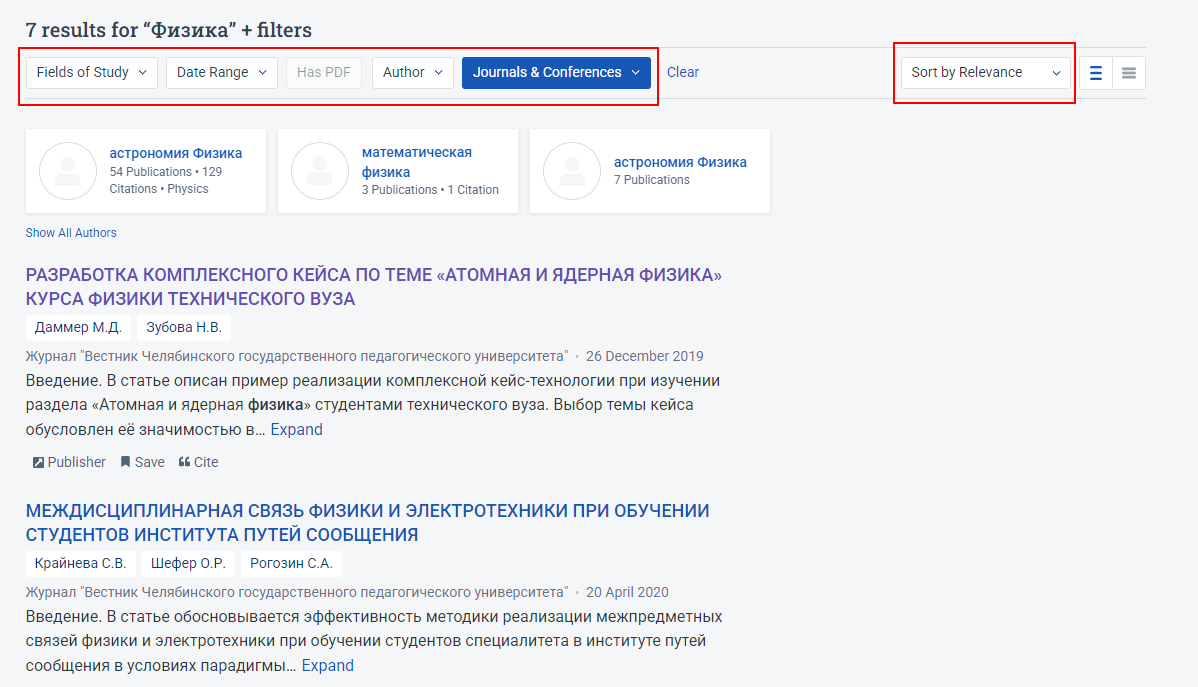Expand the Author filter dropdown
Image resolution: width=1198 pixels, height=687 pixels.
[x=412, y=72]
